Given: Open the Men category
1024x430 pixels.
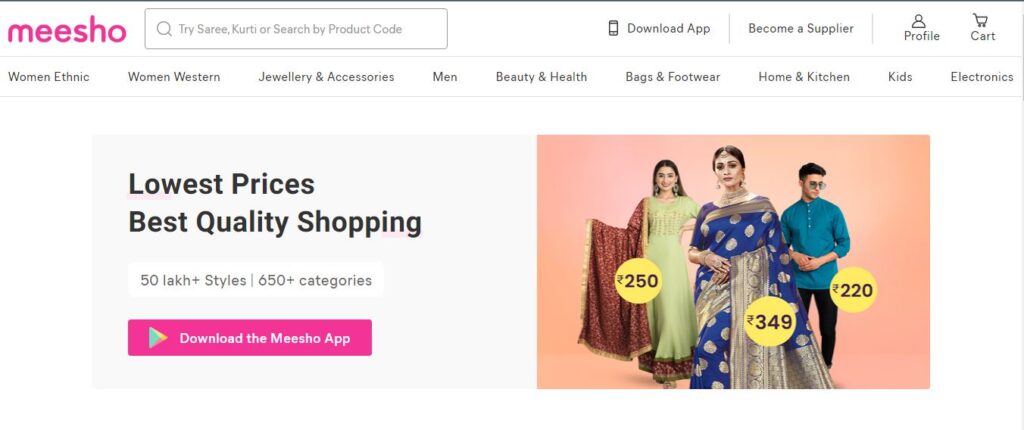Looking at the screenshot, I should (445, 77).
